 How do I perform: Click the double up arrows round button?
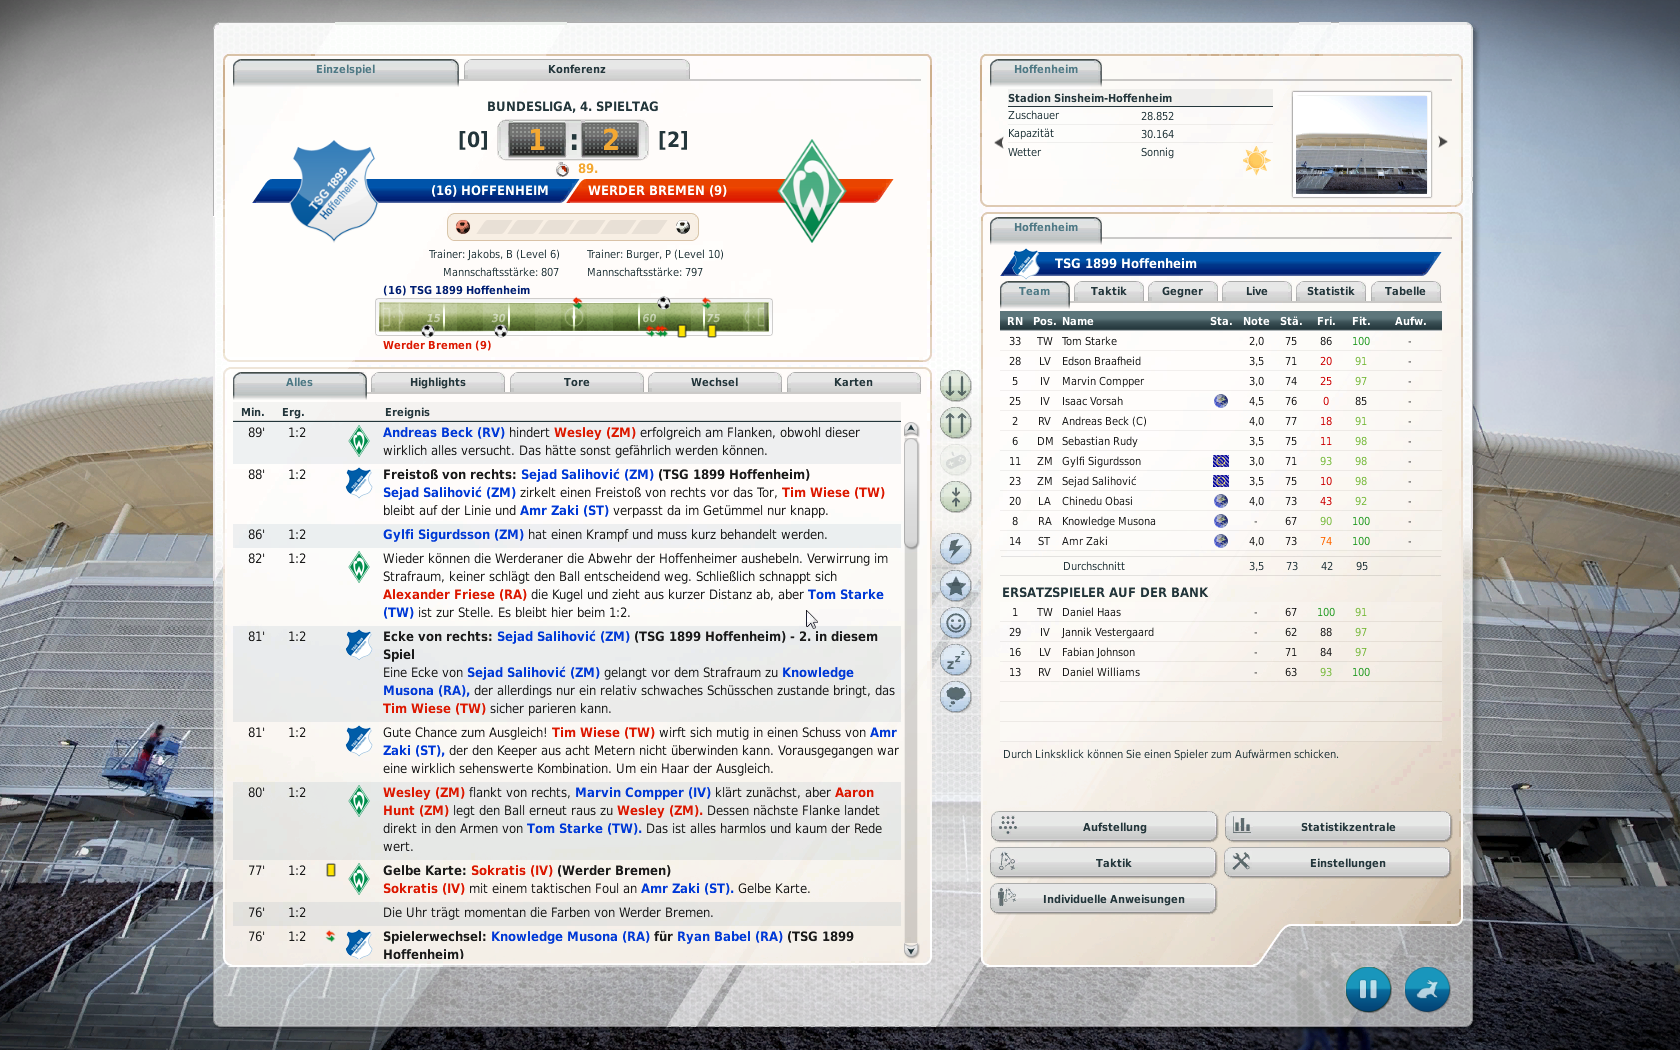pyautogui.click(x=956, y=423)
